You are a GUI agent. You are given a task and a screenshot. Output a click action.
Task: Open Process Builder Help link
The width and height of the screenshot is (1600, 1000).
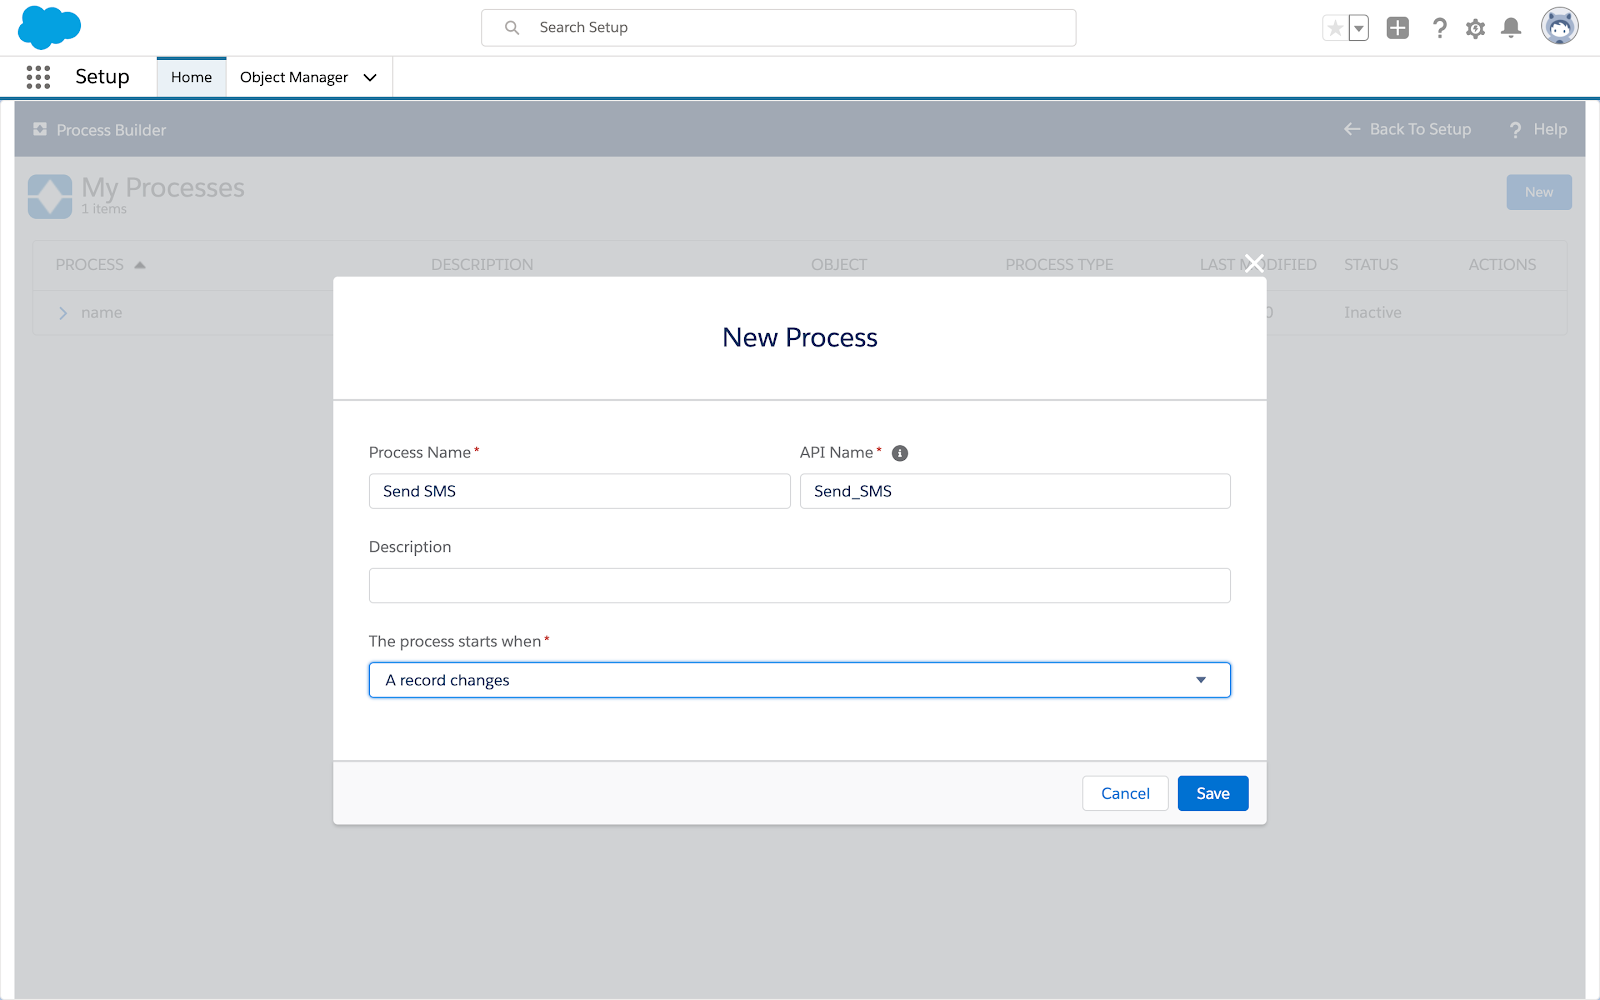1538,129
